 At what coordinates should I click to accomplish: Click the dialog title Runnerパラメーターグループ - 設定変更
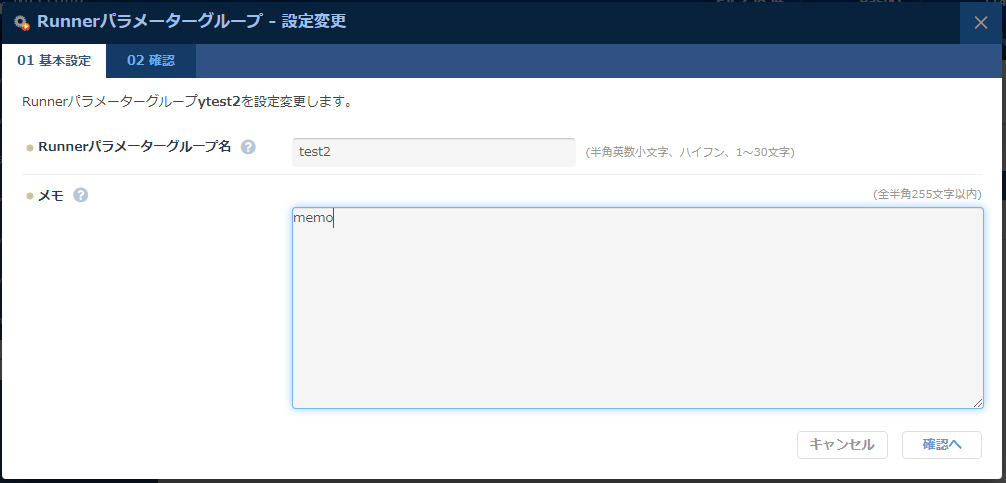pos(192,22)
